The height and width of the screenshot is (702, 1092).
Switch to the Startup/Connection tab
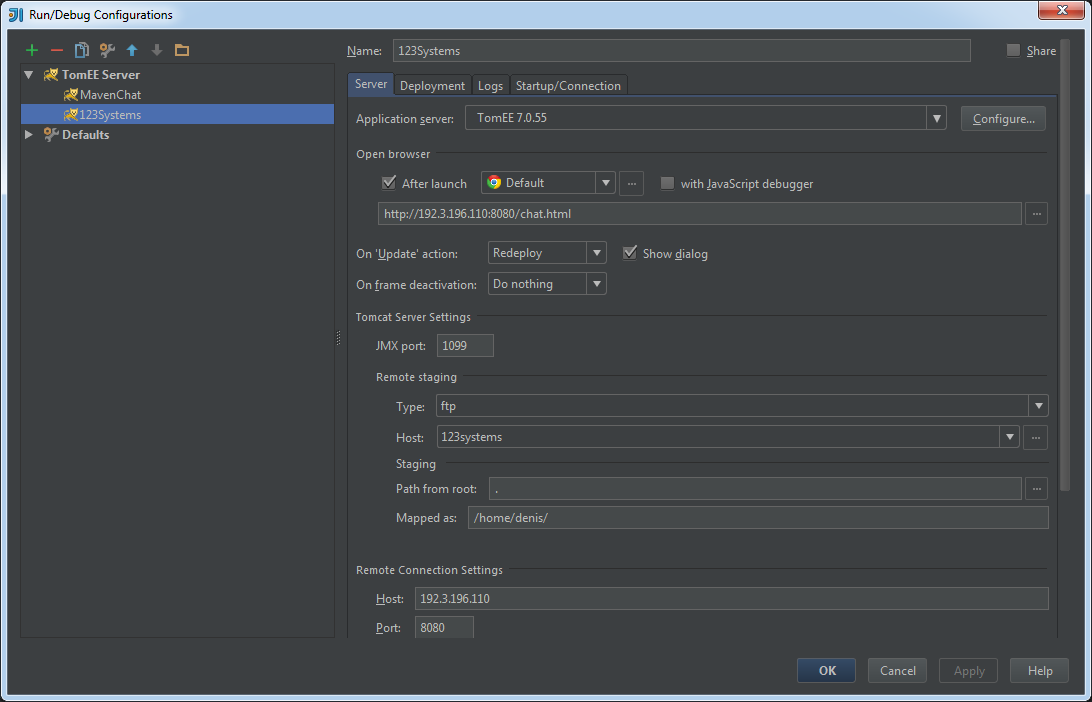pyautogui.click(x=568, y=86)
